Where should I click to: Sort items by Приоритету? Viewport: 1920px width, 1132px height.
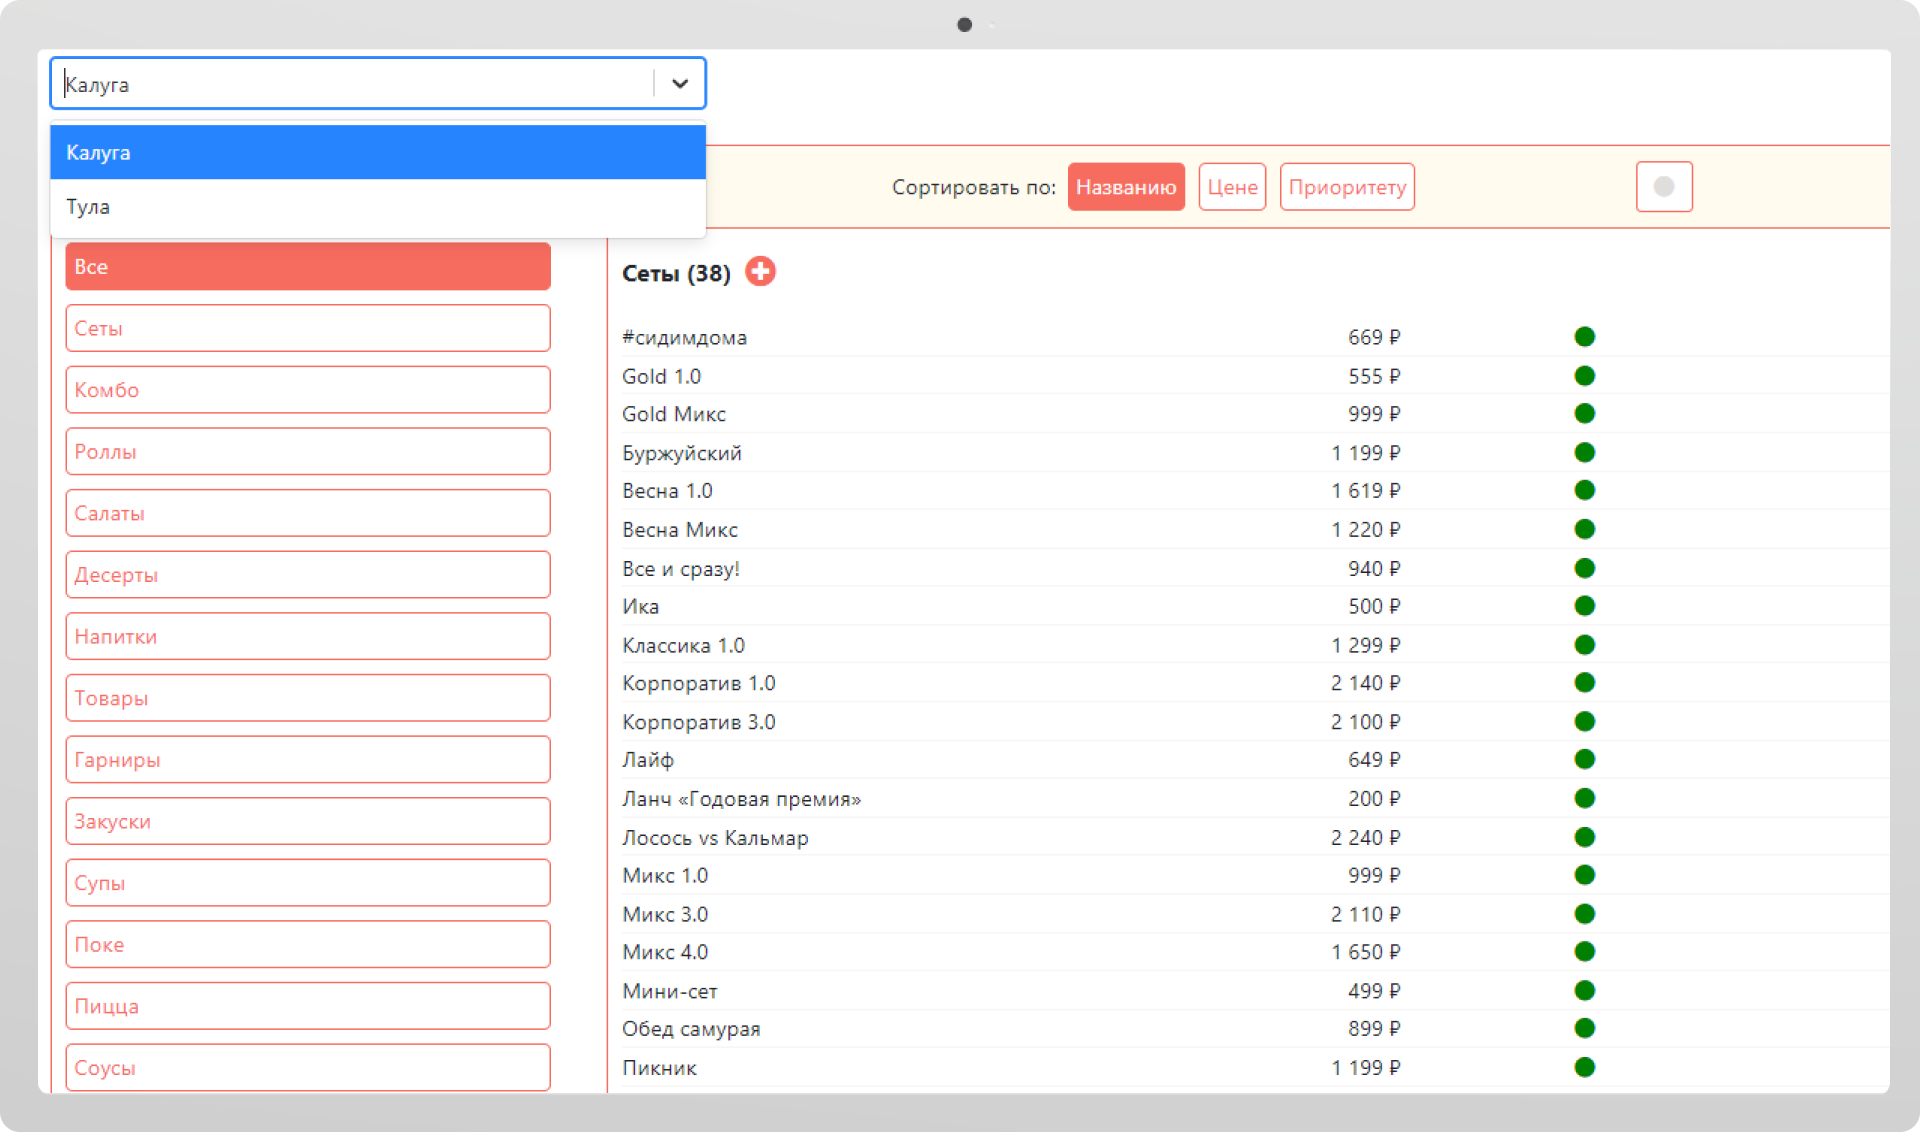click(x=1346, y=187)
